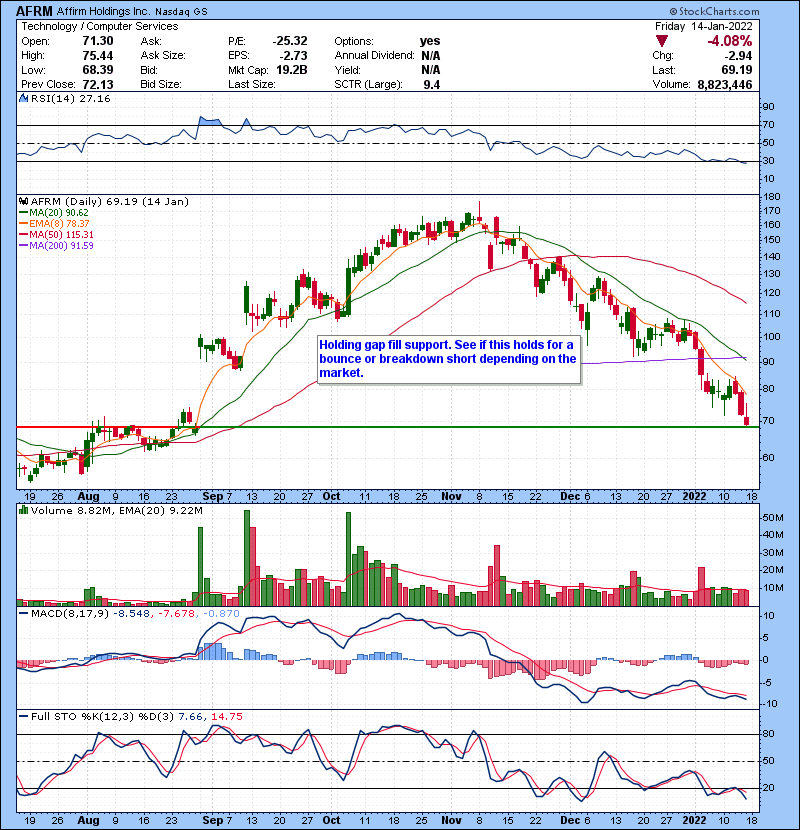
Task: Click the AFRM (Daily) 69.19 (14 Jan) label
Action: point(110,201)
